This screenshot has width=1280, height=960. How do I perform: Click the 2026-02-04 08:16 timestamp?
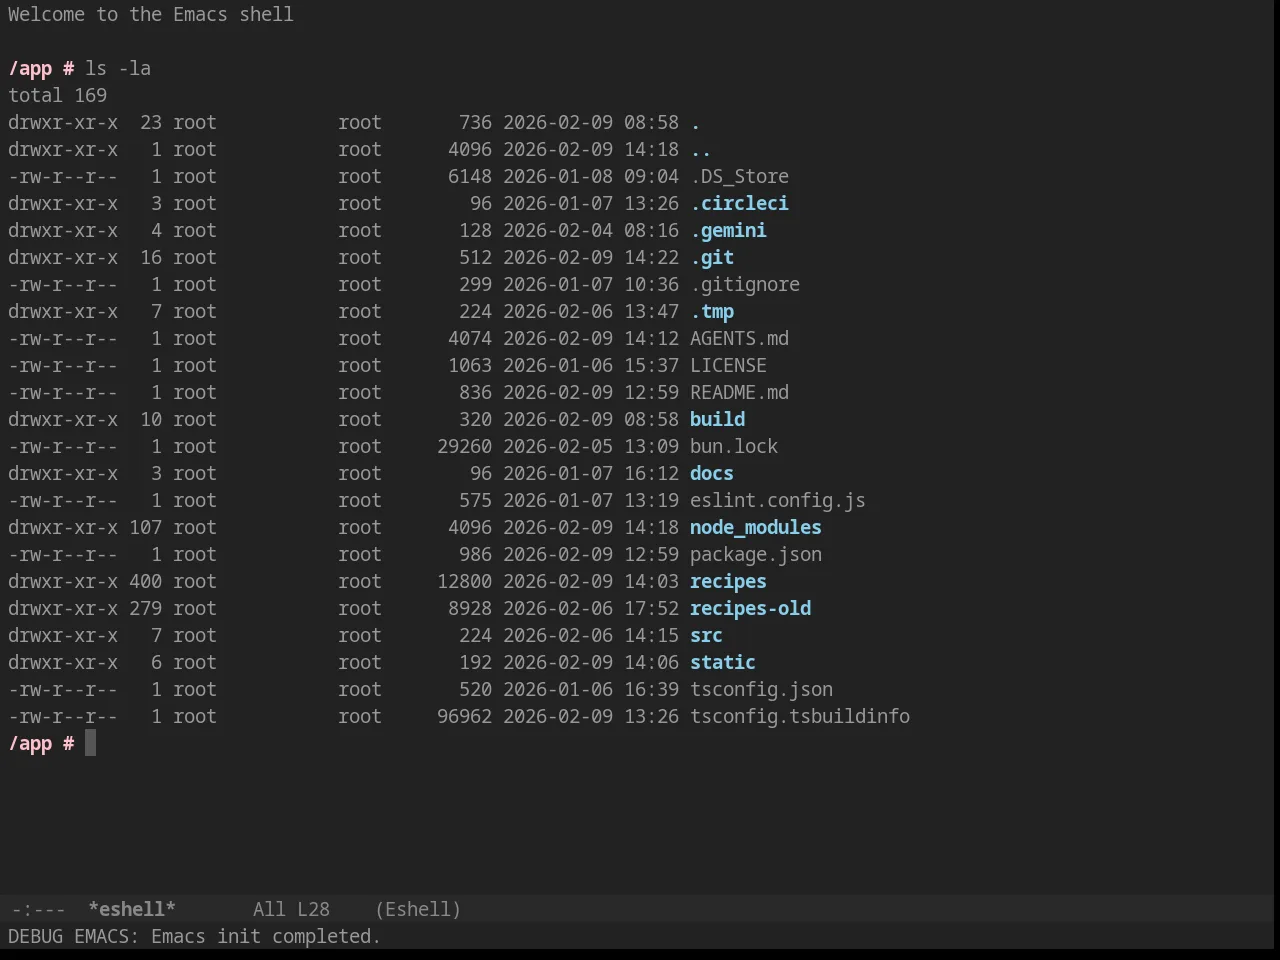(591, 230)
